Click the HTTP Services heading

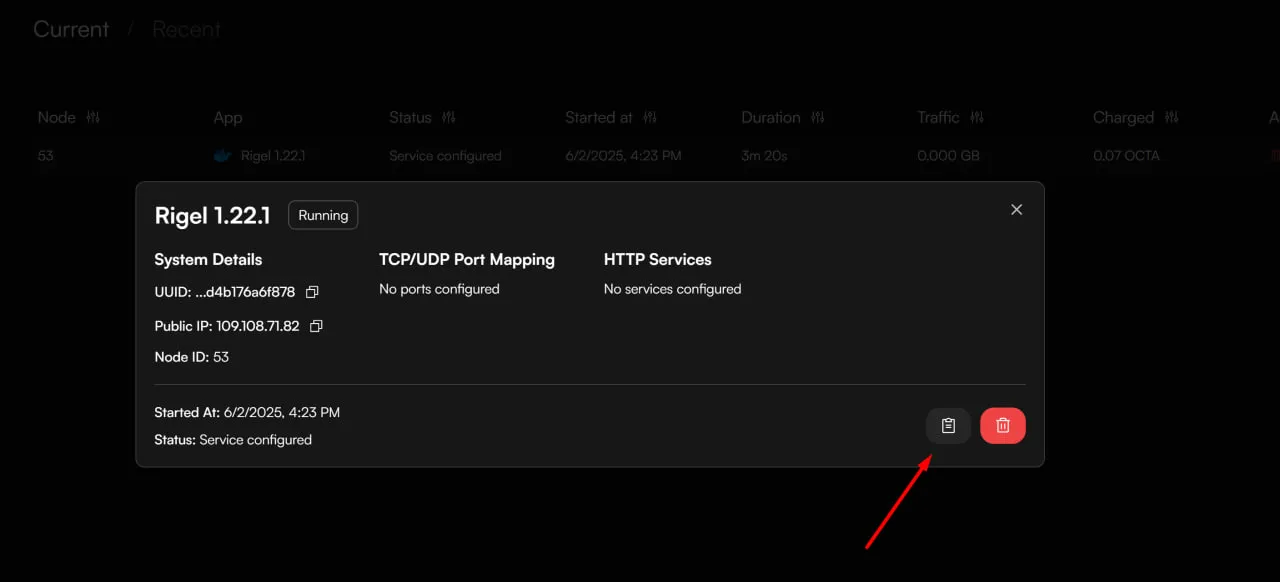[658, 260]
